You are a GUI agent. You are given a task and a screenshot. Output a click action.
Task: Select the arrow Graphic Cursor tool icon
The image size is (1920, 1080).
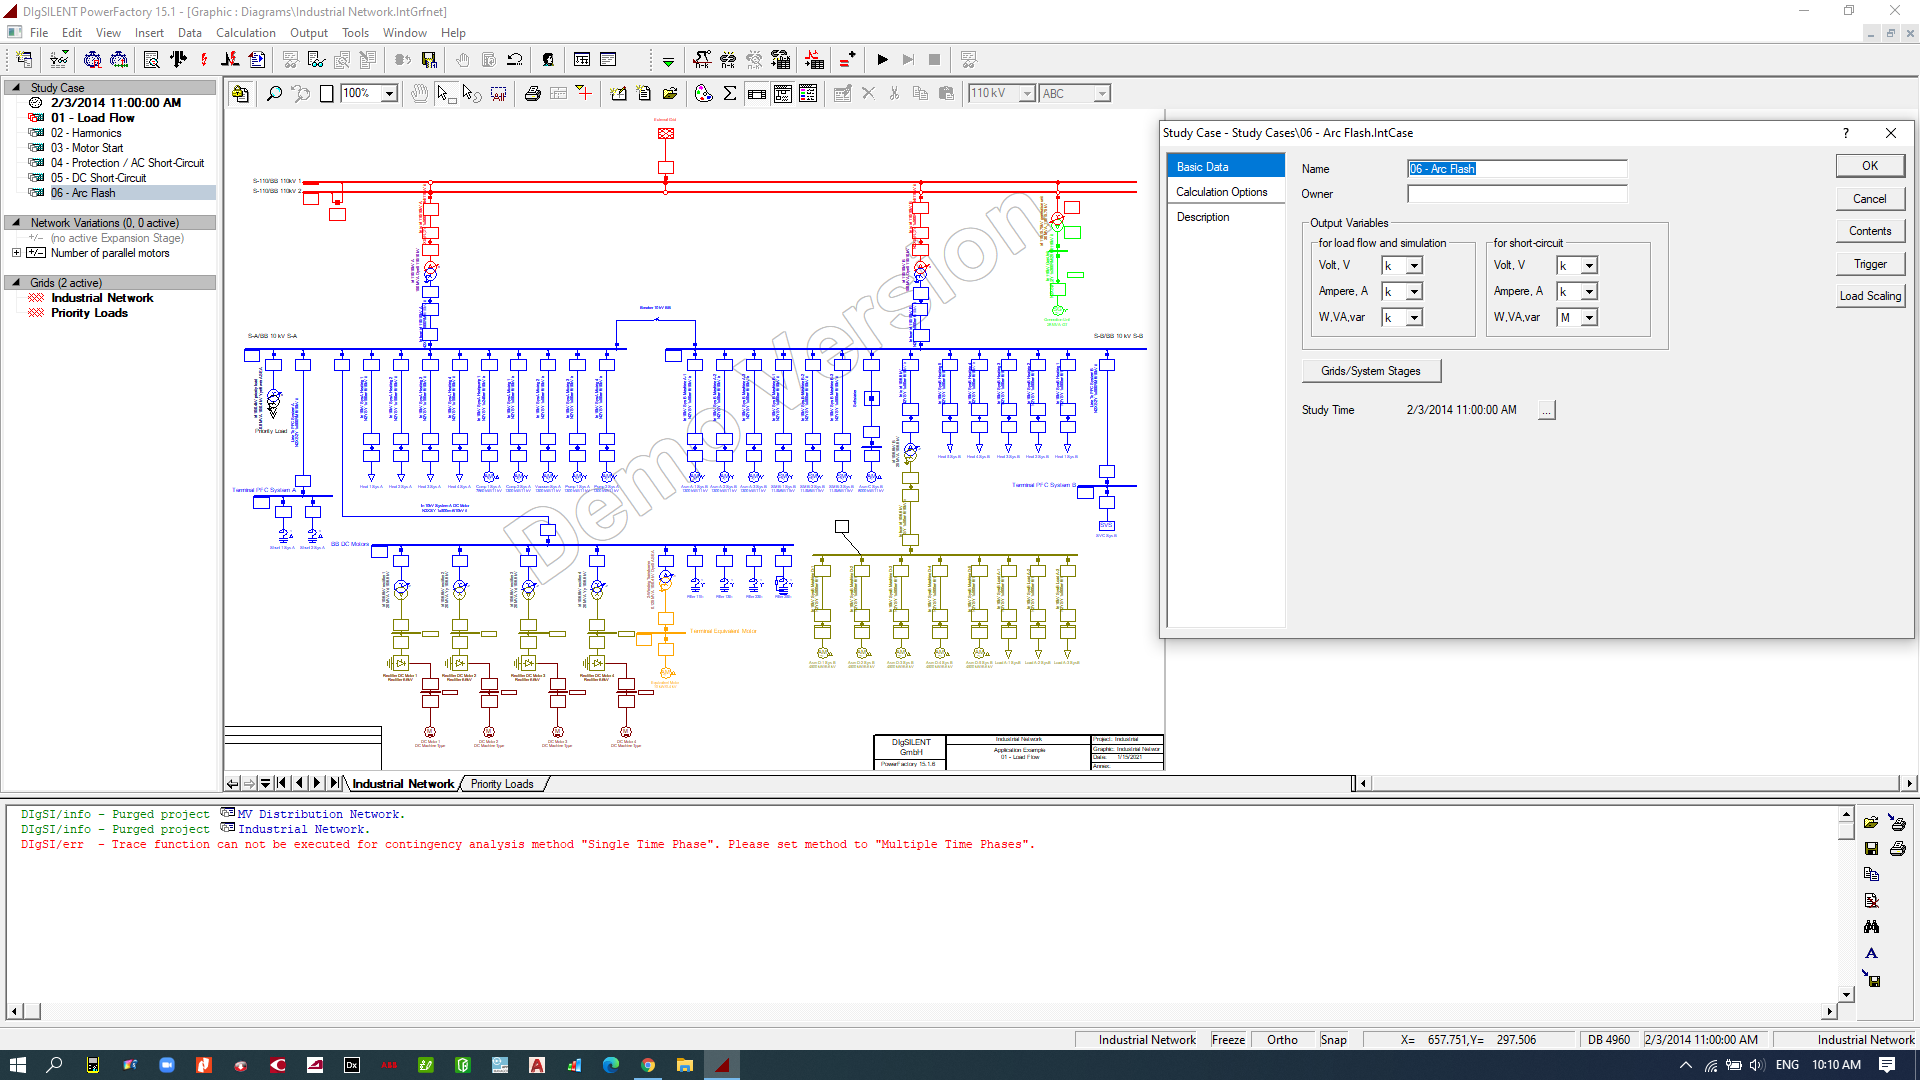coord(445,94)
